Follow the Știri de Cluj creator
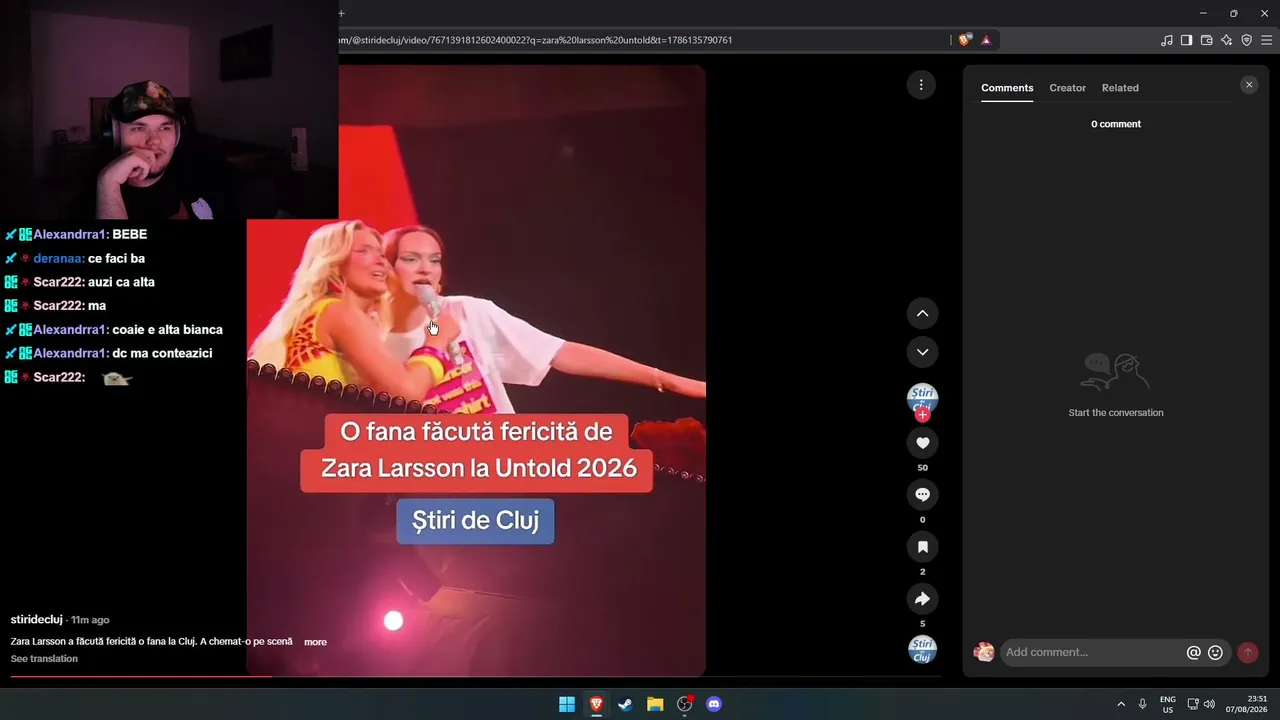Screen dimensions: 1280x720 [922, 414]
